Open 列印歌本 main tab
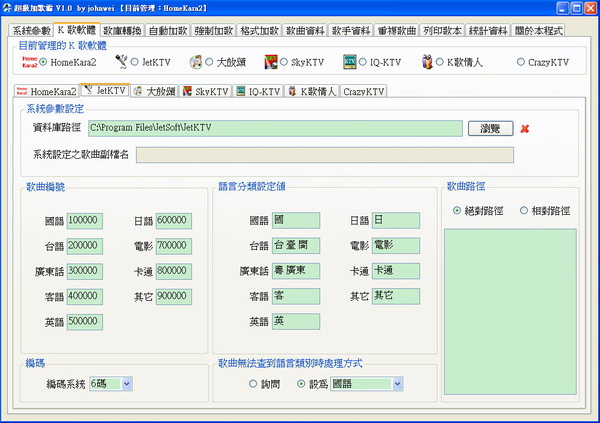 click(x=442, y=31)
